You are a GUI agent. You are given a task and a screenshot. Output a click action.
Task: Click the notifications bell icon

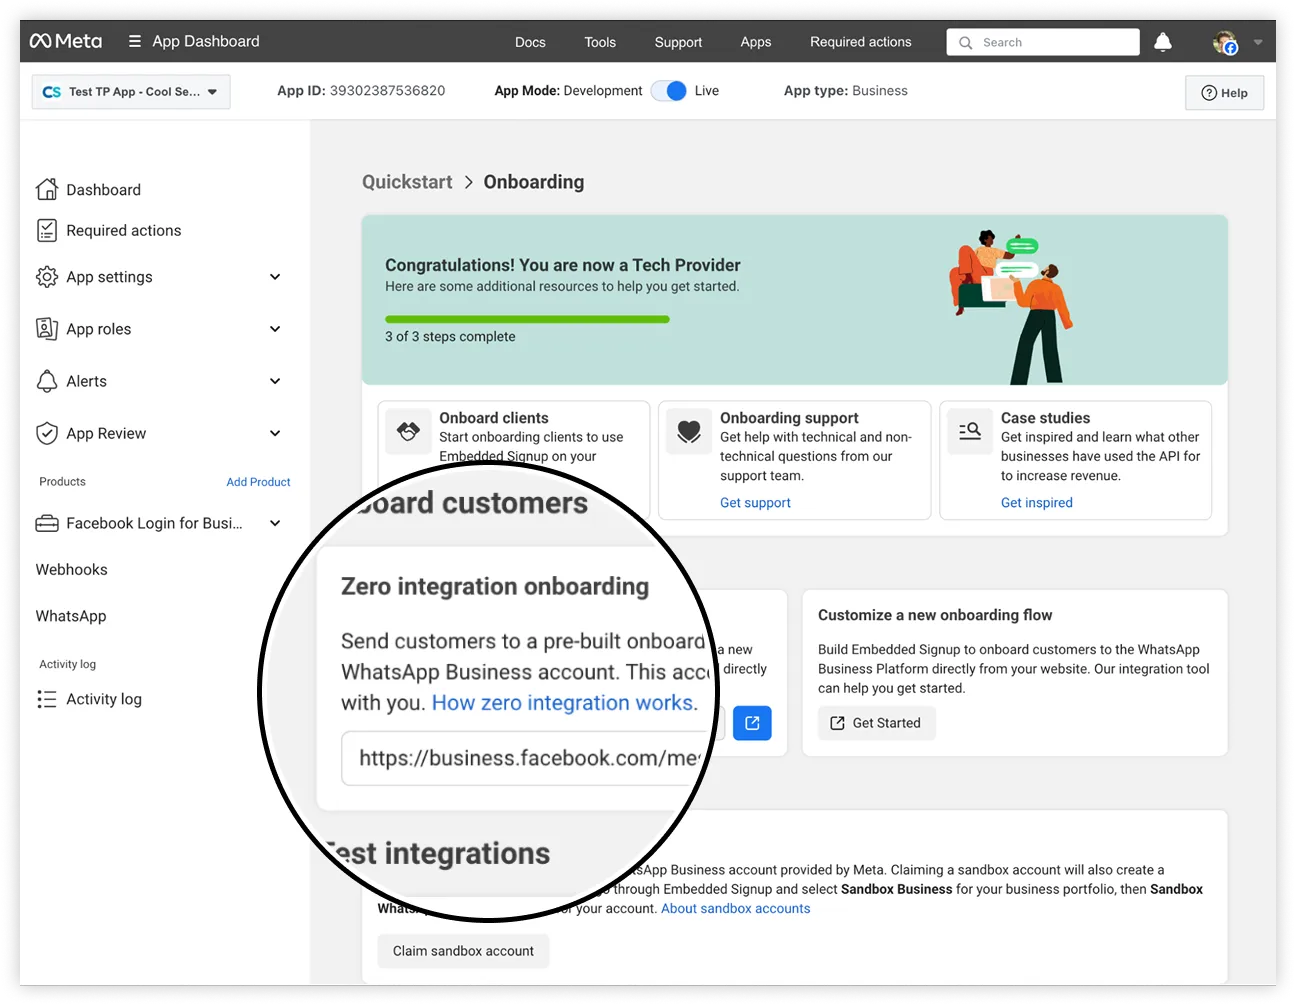pyautogui.click(x=1162, y=42)
